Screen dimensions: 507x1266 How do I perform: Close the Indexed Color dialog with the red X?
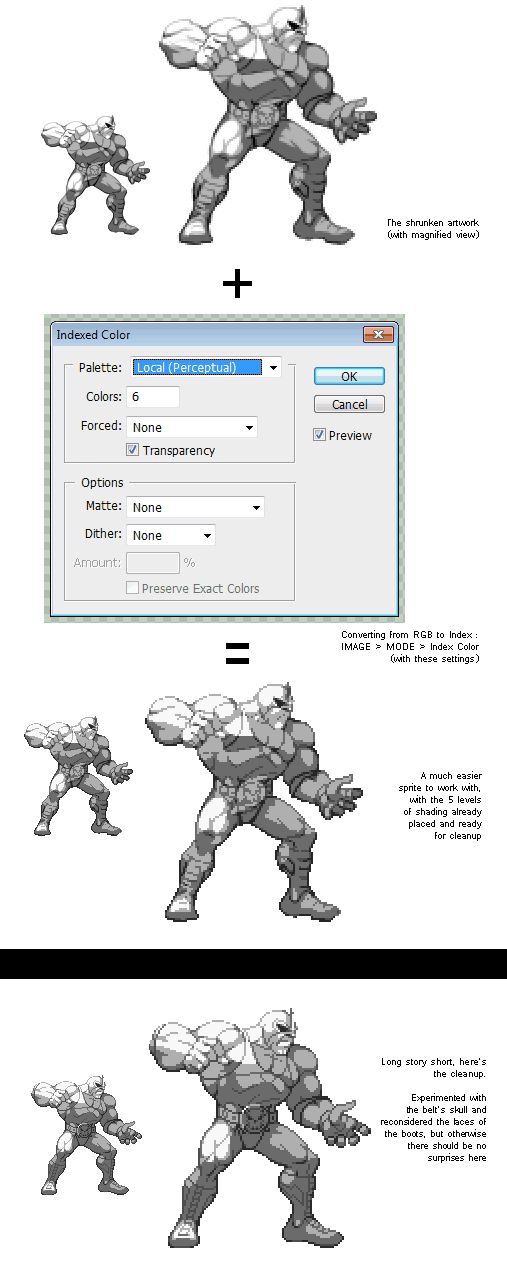[x=376, y=335]
